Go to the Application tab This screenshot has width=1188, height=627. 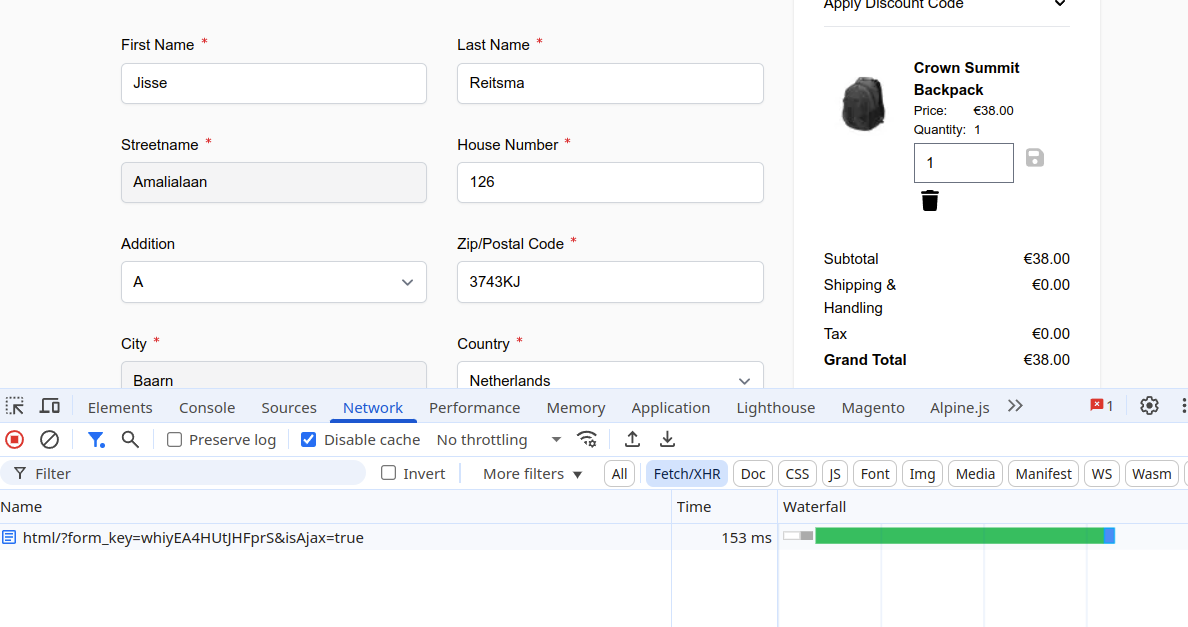671,407
